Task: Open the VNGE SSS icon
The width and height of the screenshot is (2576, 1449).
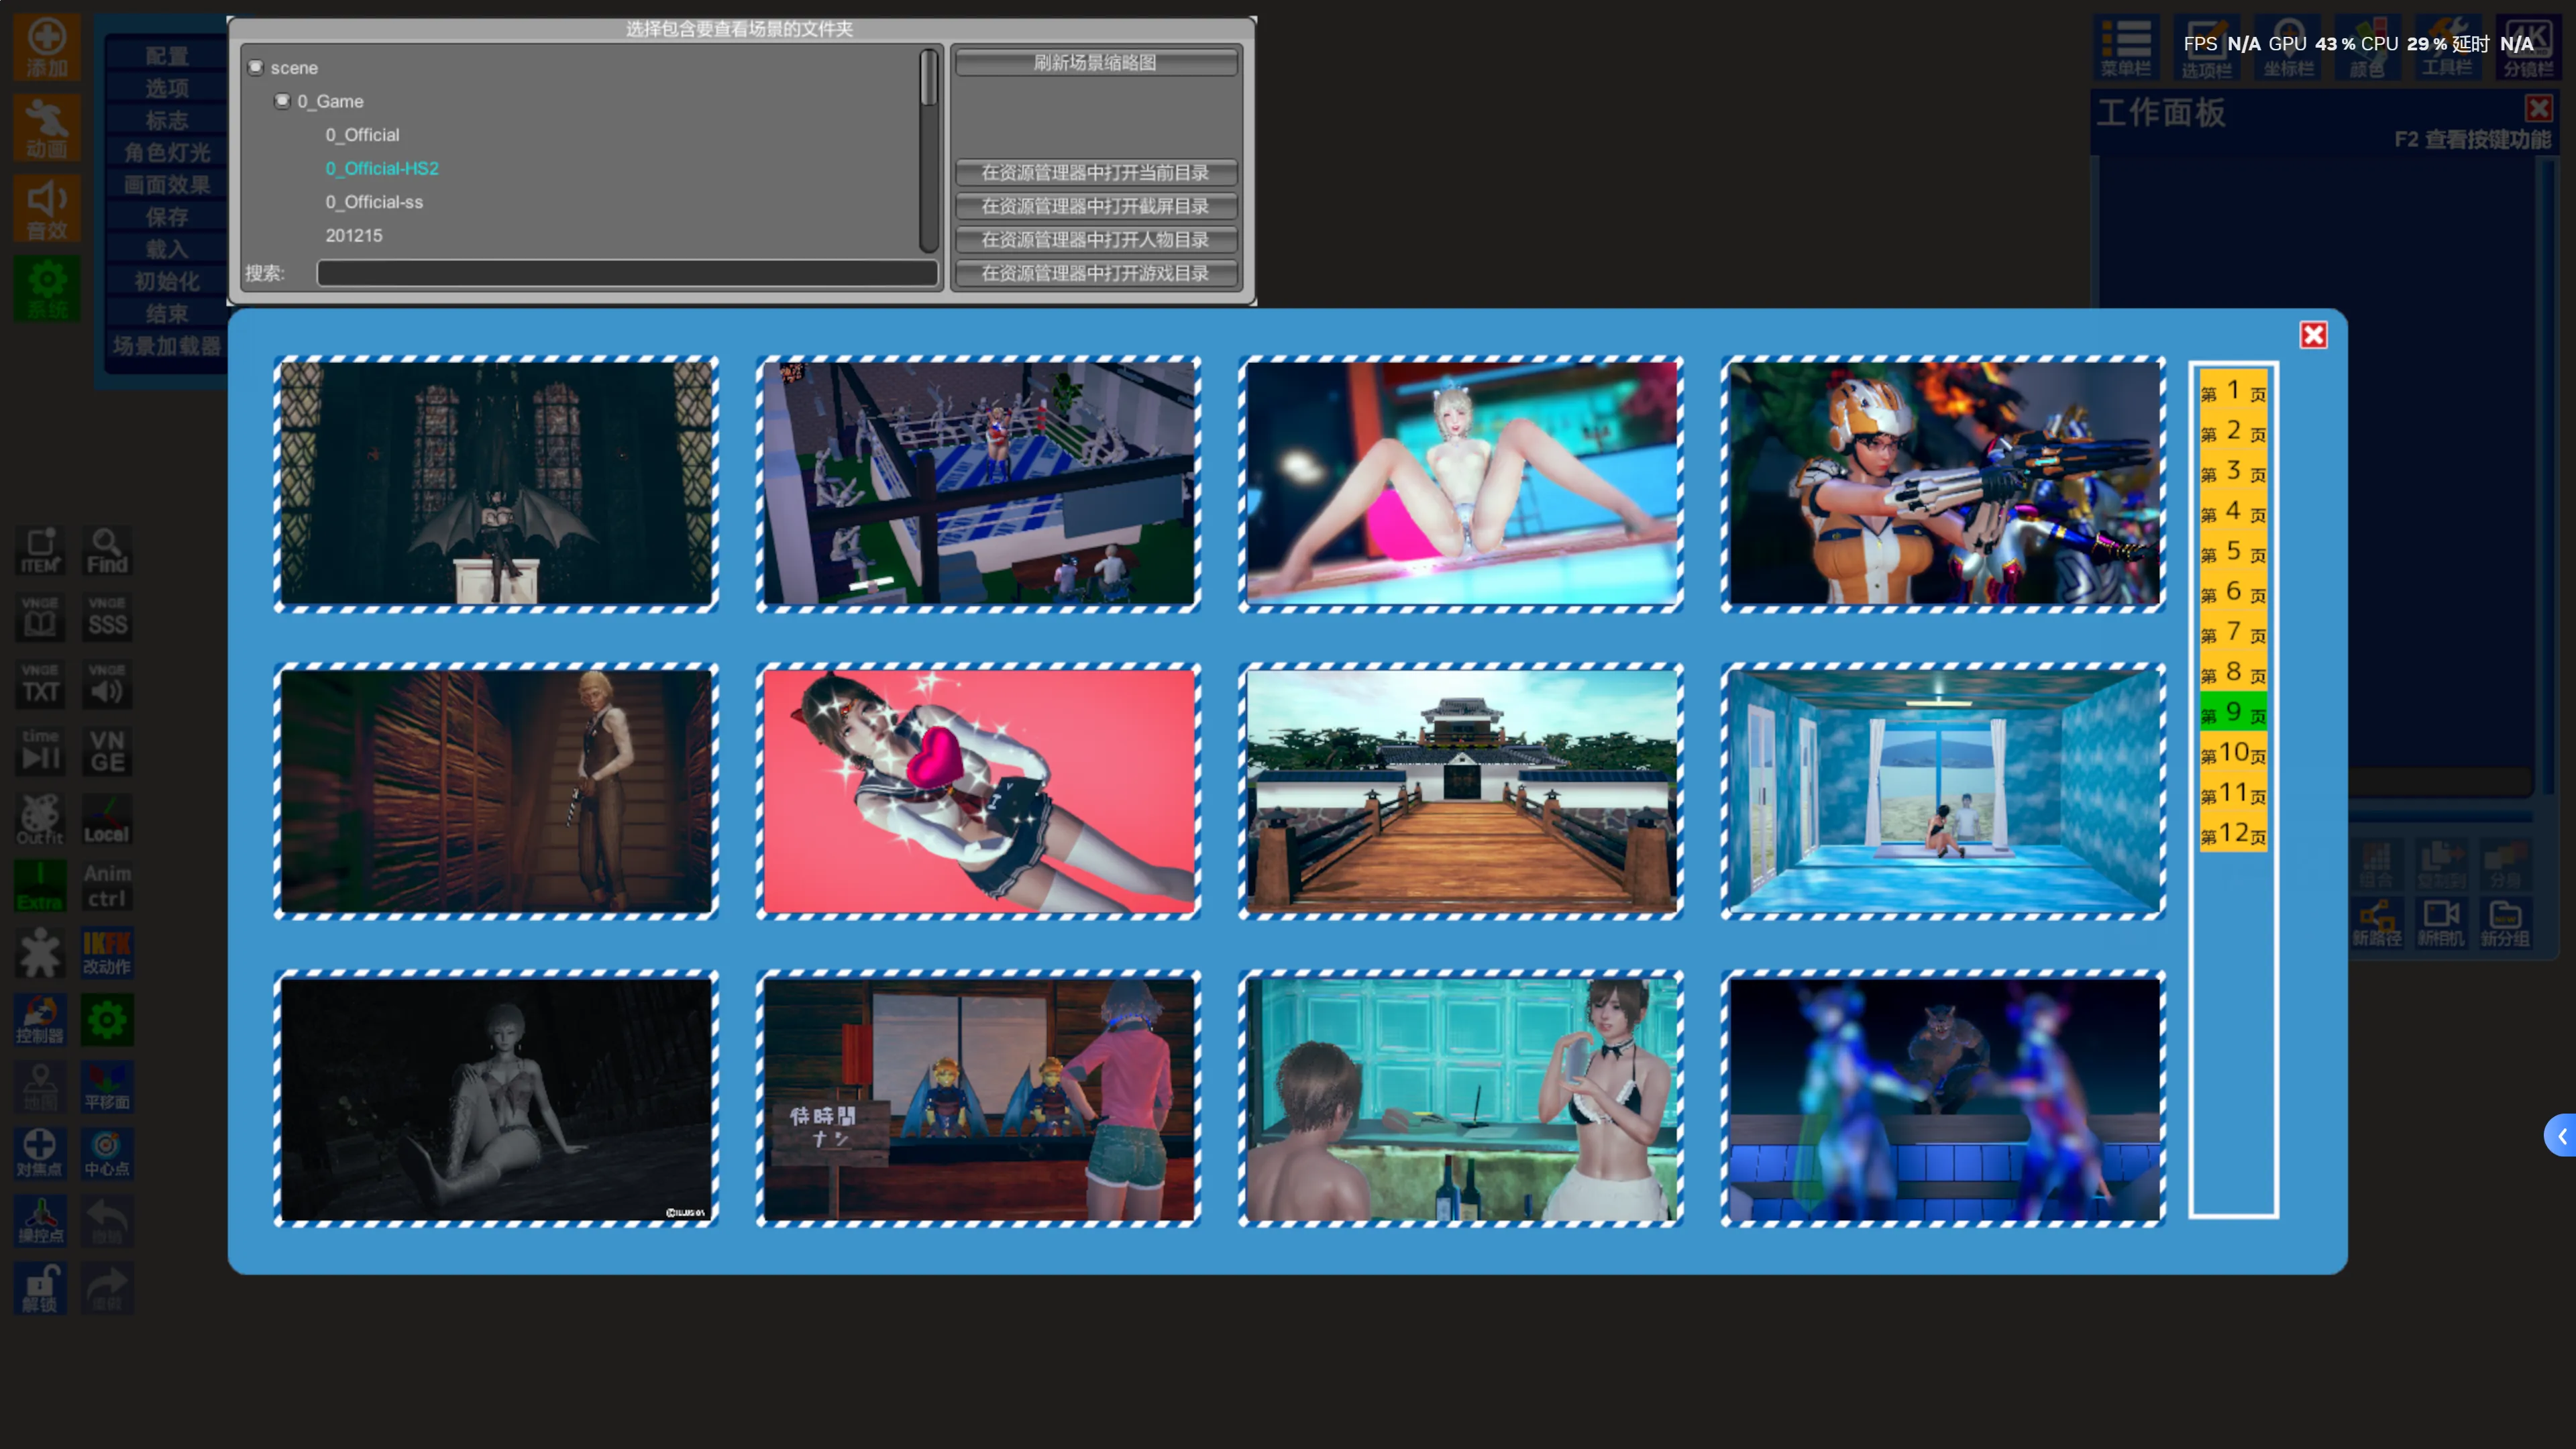Action: pos(107,617)
